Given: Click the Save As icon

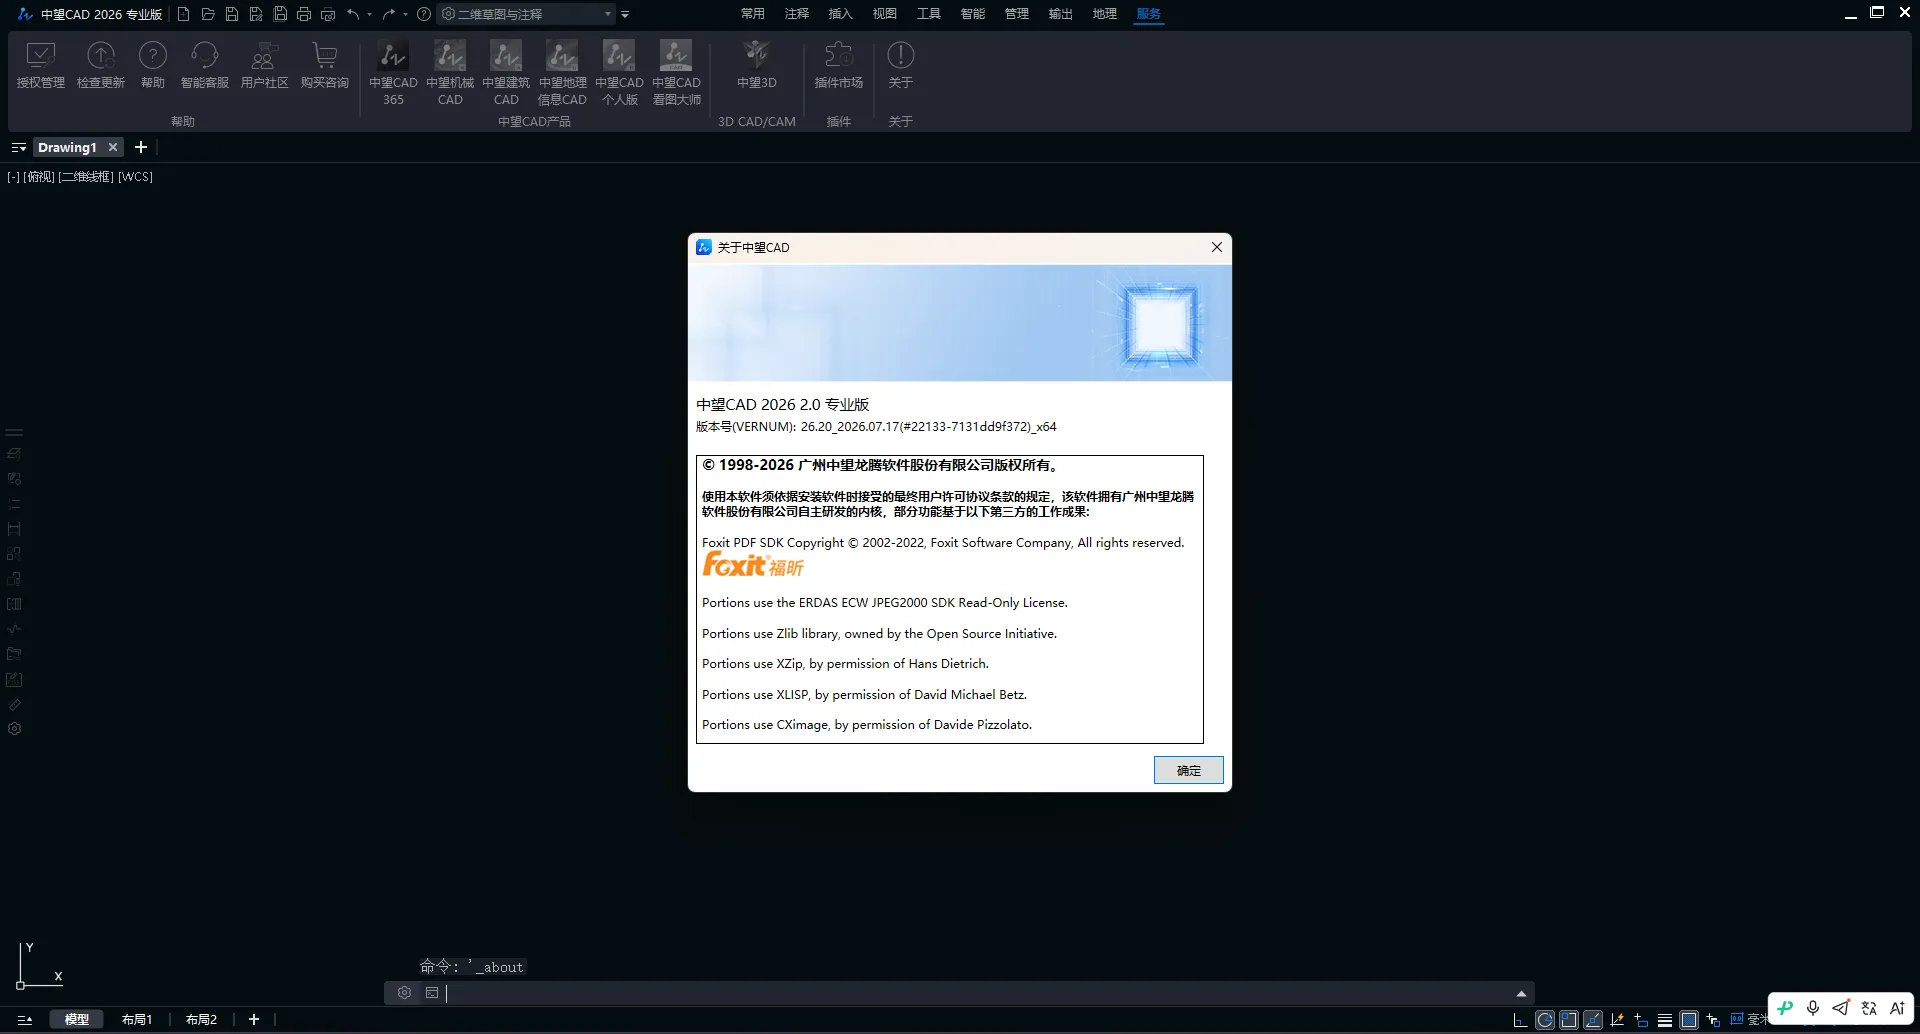Looking at the screenshot, I should pos(256,14).
